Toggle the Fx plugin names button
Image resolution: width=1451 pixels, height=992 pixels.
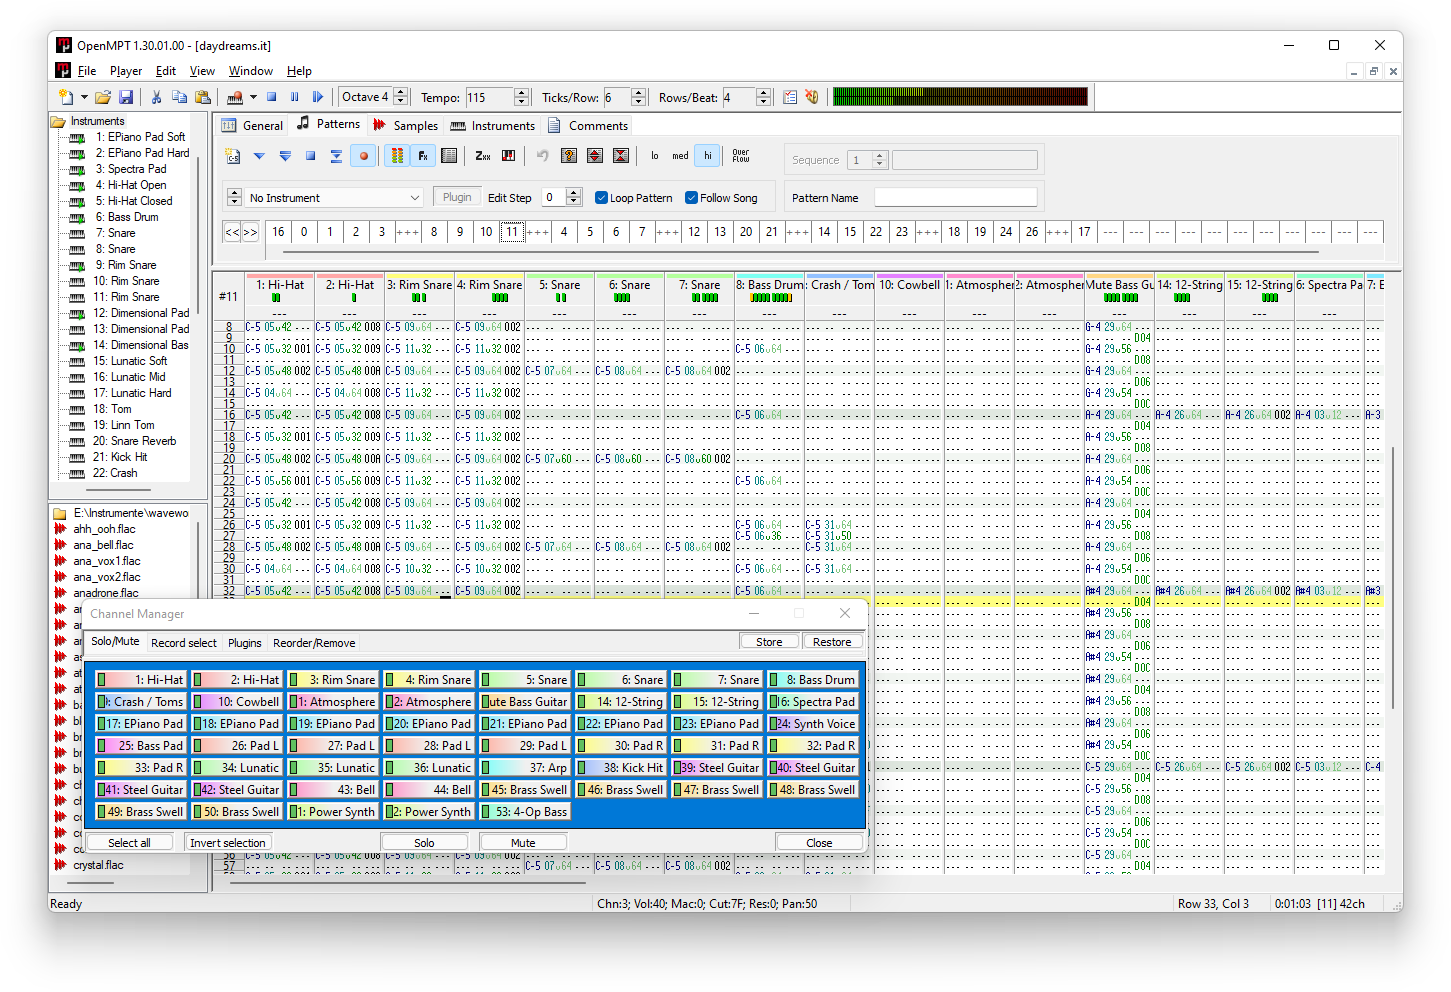pyautogui.click(x=423, y=156)
